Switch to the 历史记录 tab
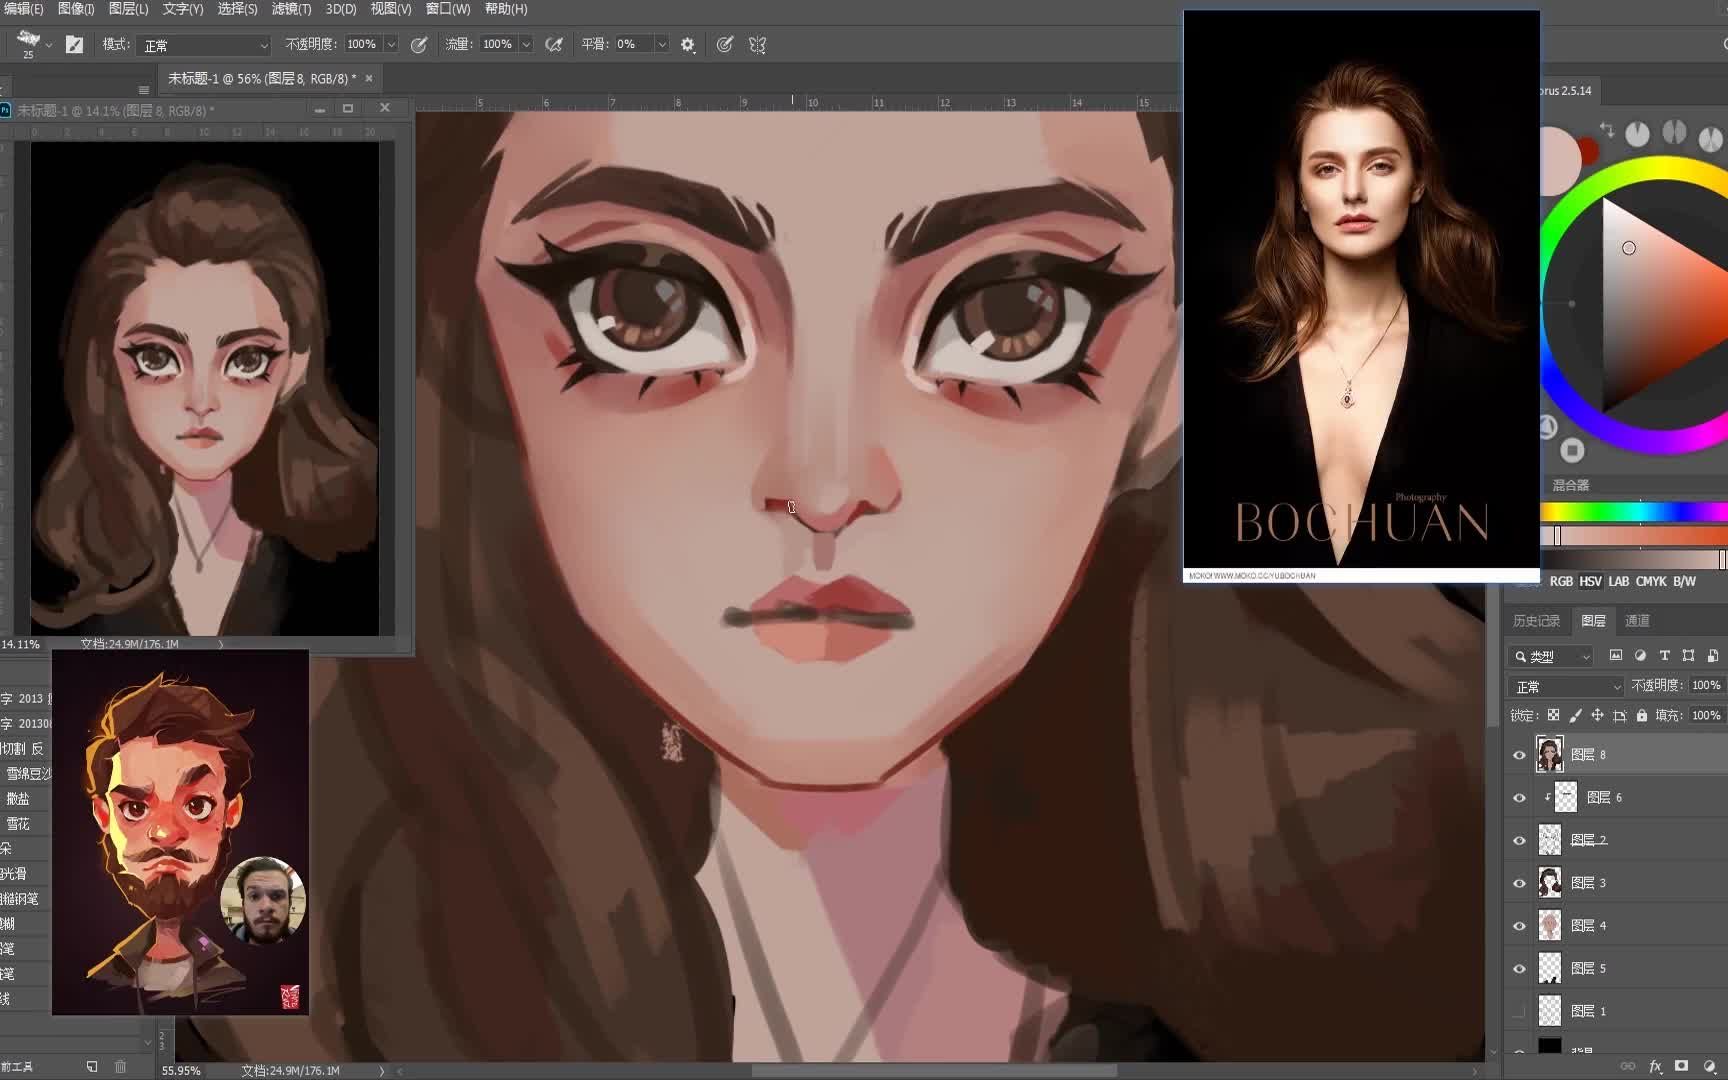The width and height of the screenshot is (1728, 1080). tap(1536, 621)
